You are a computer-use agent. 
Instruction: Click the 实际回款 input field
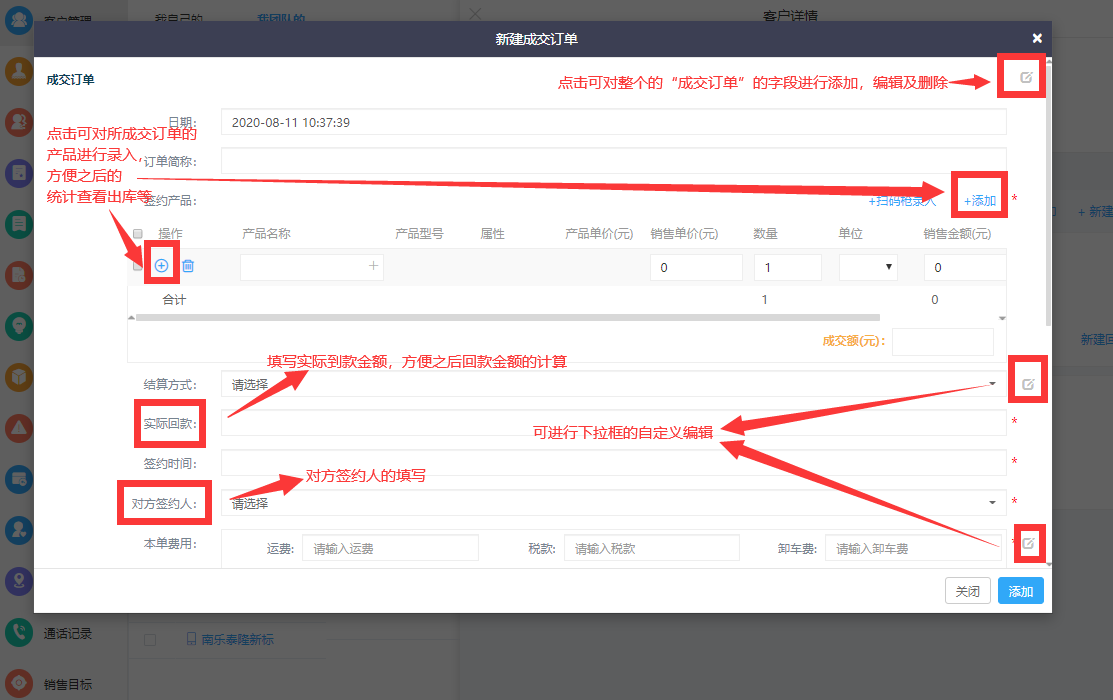coord(613,423)
